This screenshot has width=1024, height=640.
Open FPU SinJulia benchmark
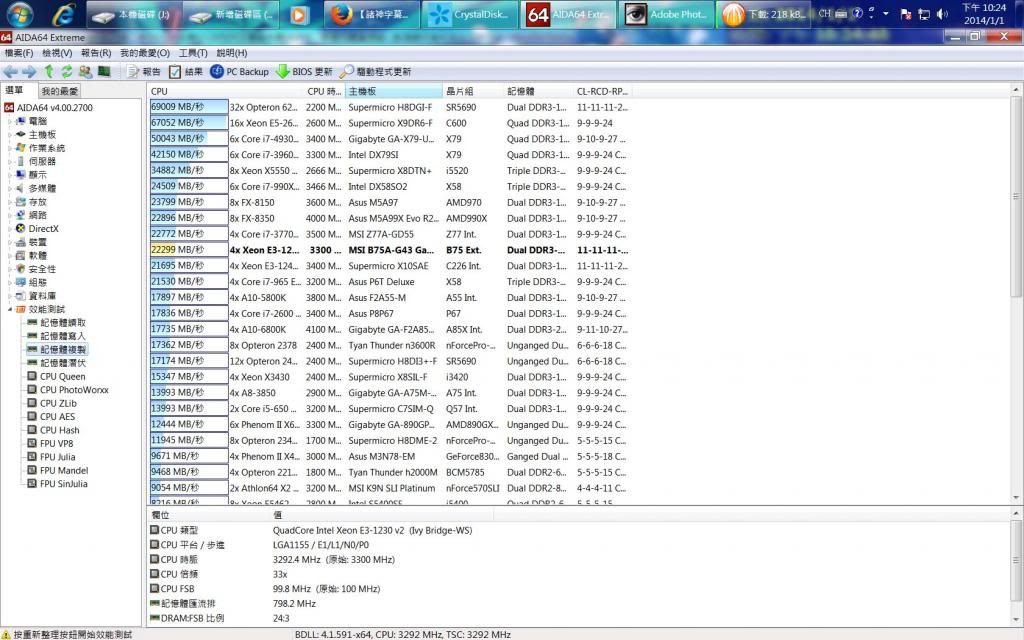57,484
